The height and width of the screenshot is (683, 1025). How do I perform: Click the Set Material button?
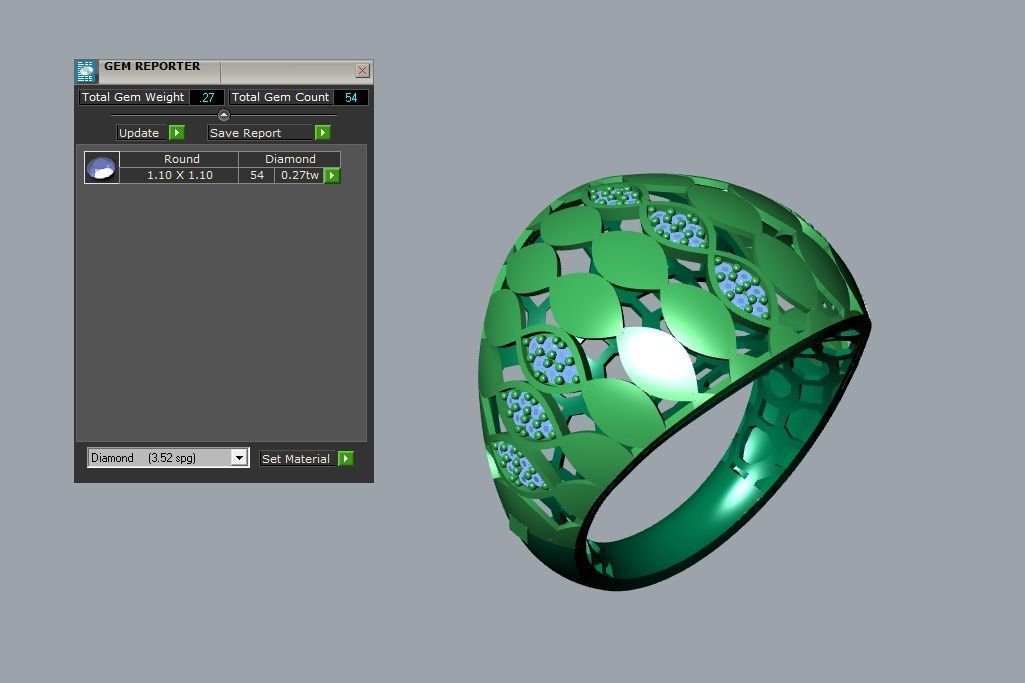click(x=298, y=459)
